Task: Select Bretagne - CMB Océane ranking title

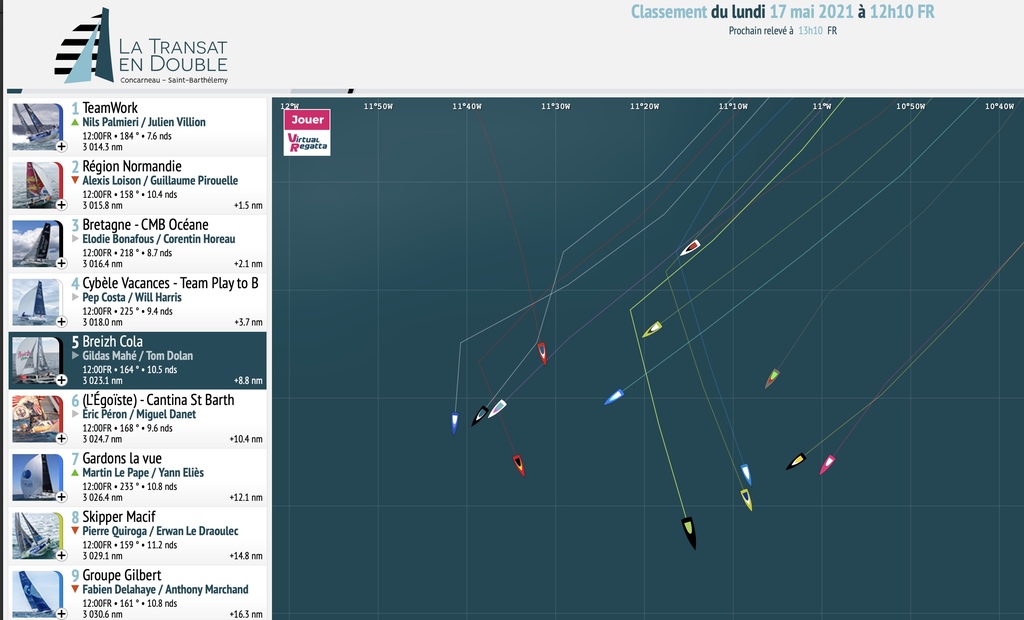Action: pyautogui.click(x=145, y=225)
